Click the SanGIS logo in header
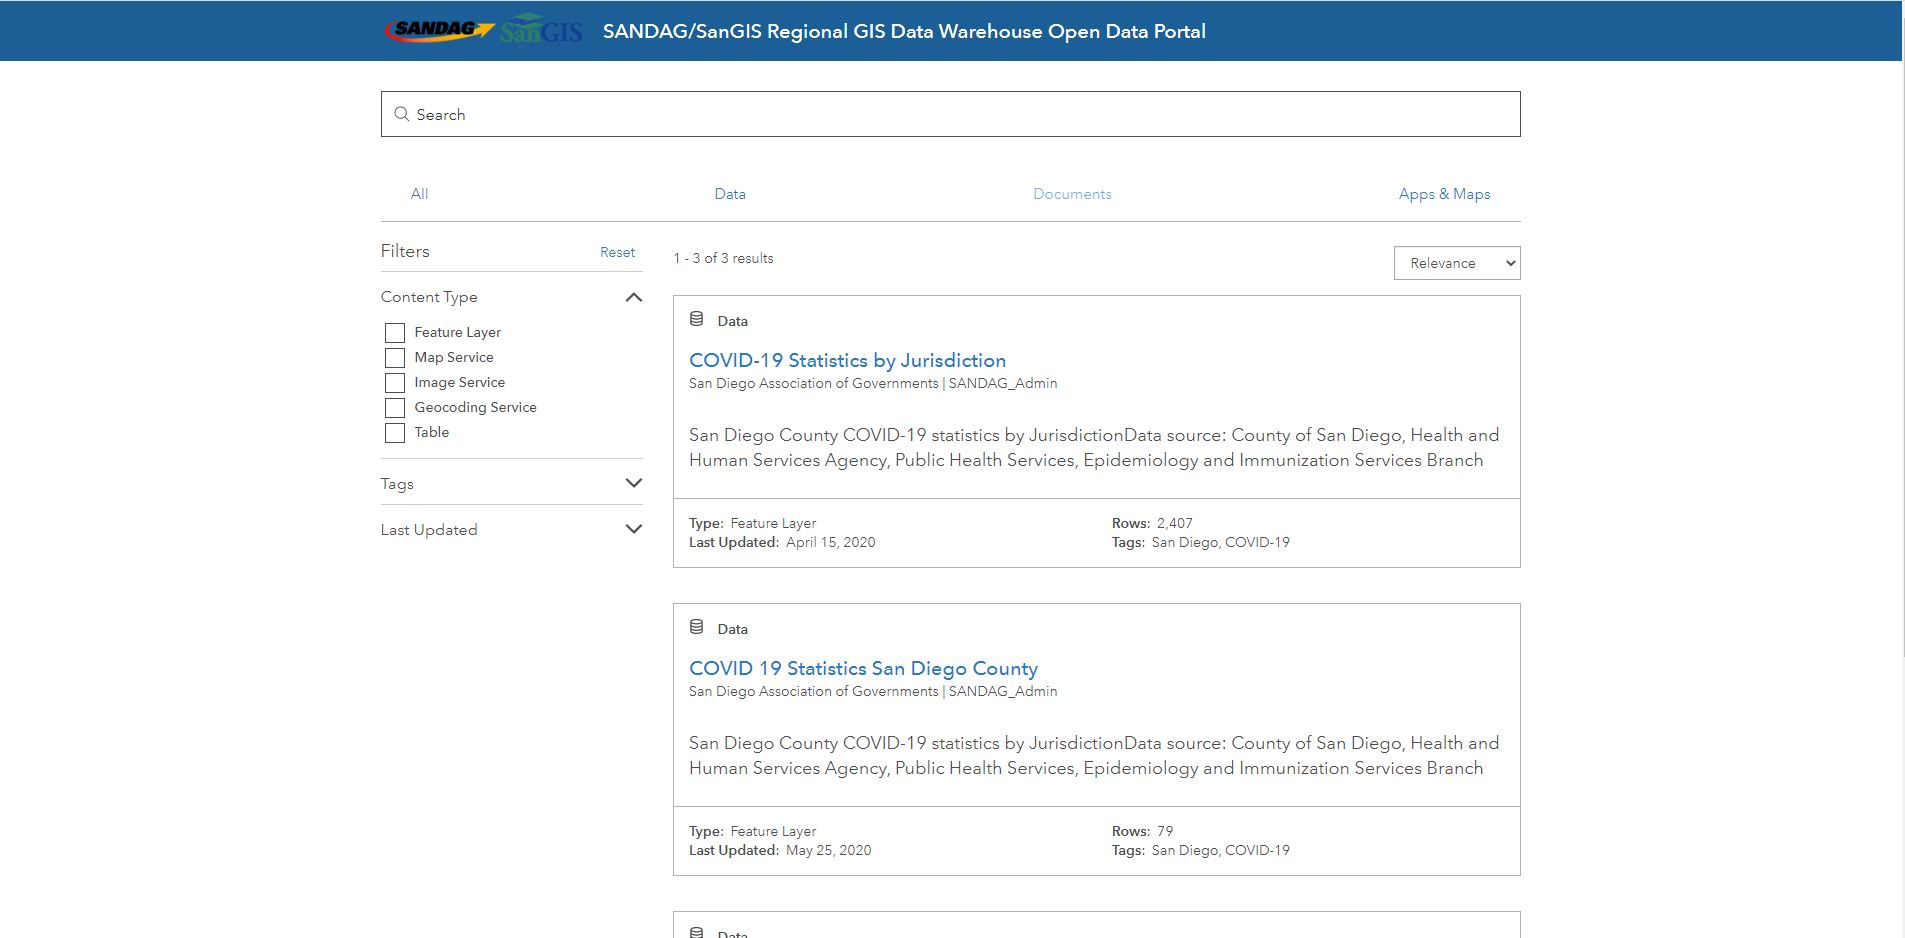The height and width of the screenshot is (938, 1905). click(x=541, y=31)
